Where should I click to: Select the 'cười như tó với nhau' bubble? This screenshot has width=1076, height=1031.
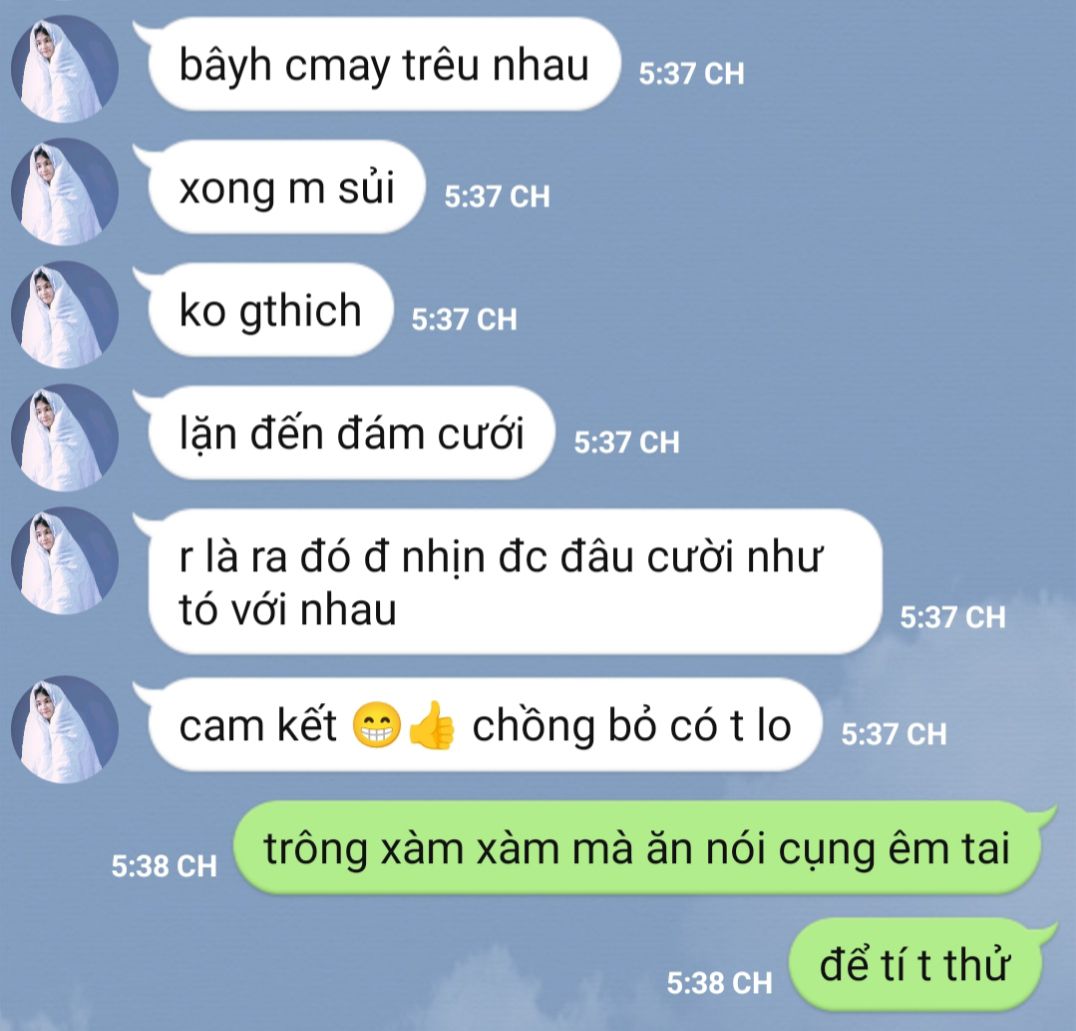point(508,582)
